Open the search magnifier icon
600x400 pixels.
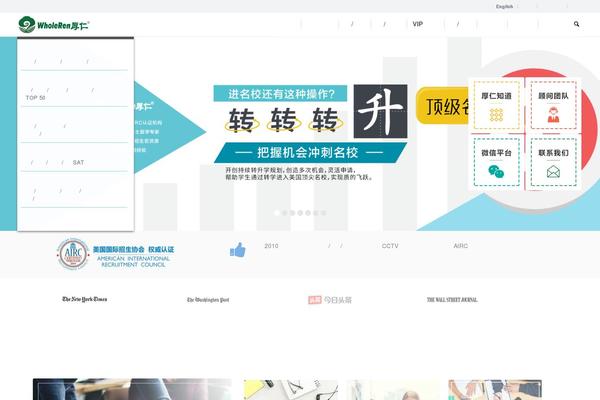(576, 24)
